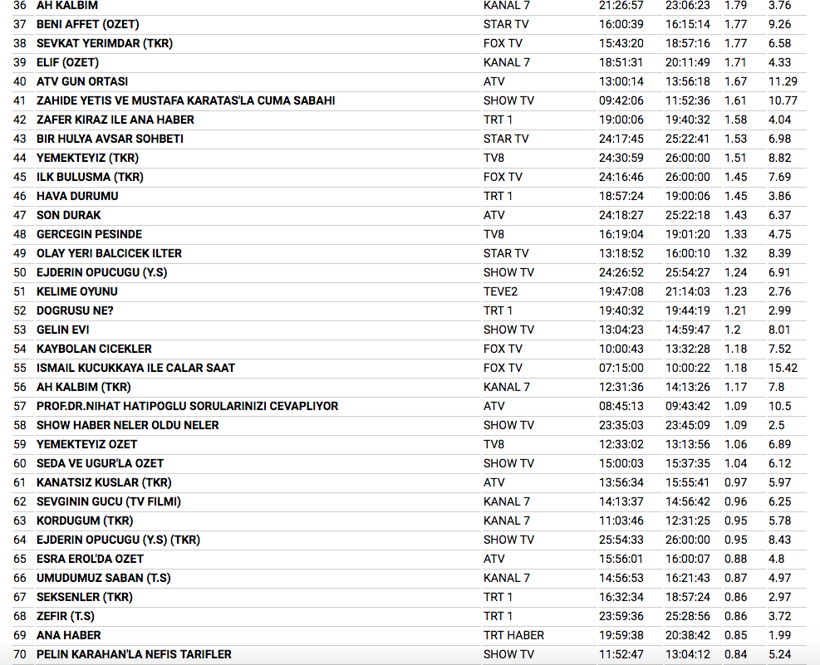Viewport: 820px width, 665px height.
Task: Select PELIN KARAHAN'LA NEFIS TARIFLER title
Action: (x=134, y=654)
